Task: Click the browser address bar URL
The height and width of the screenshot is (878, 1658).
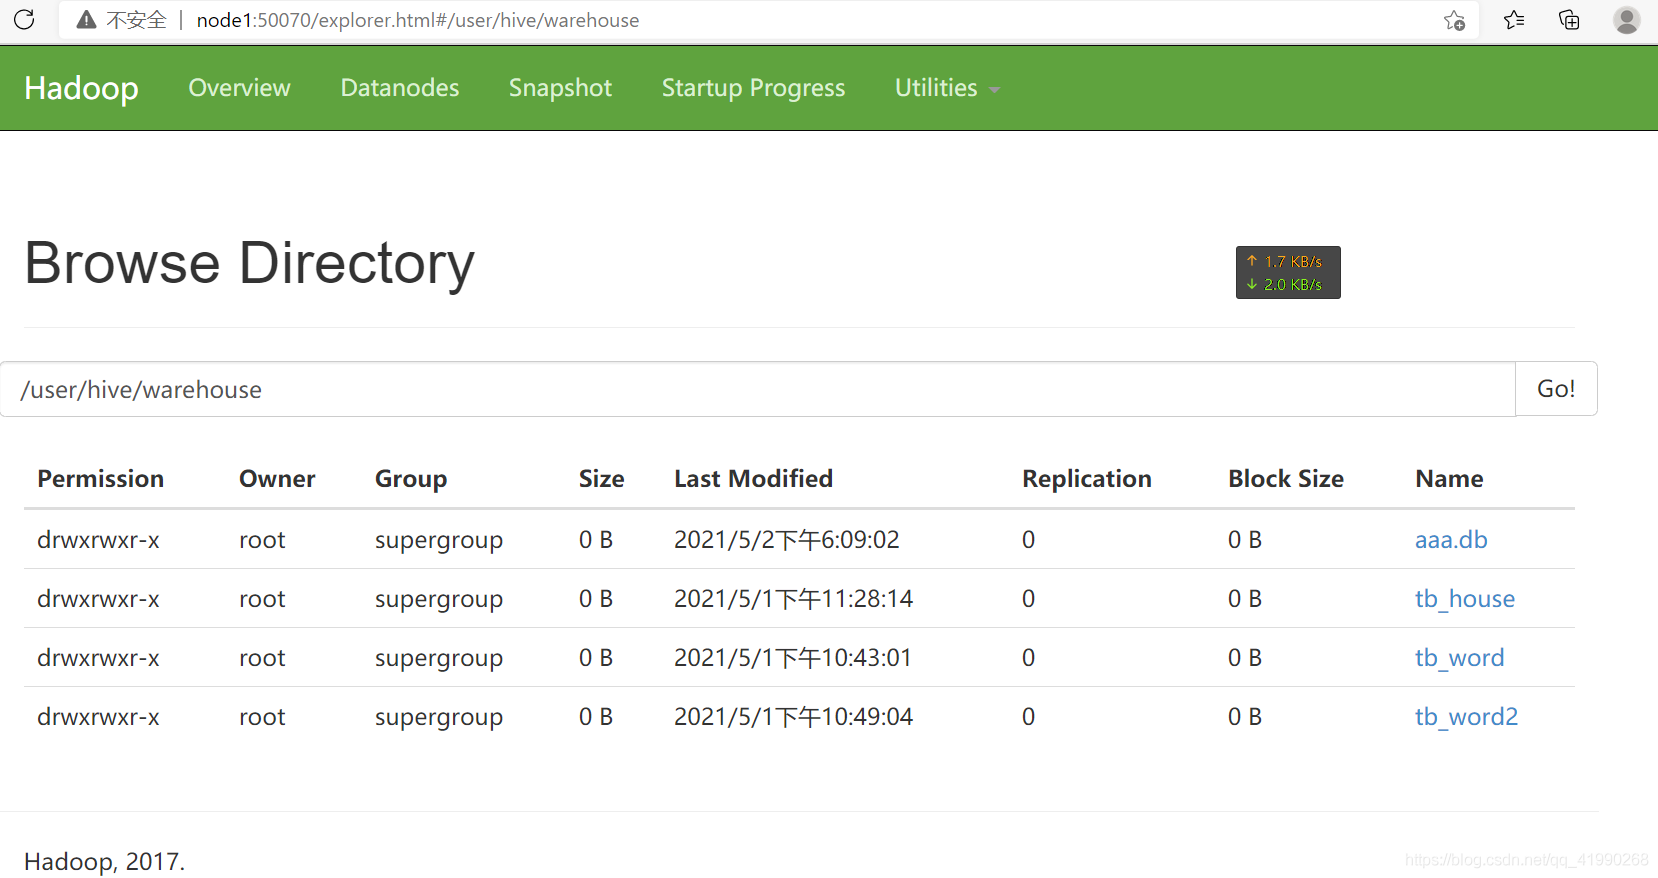Action: [x=418, y=20]
